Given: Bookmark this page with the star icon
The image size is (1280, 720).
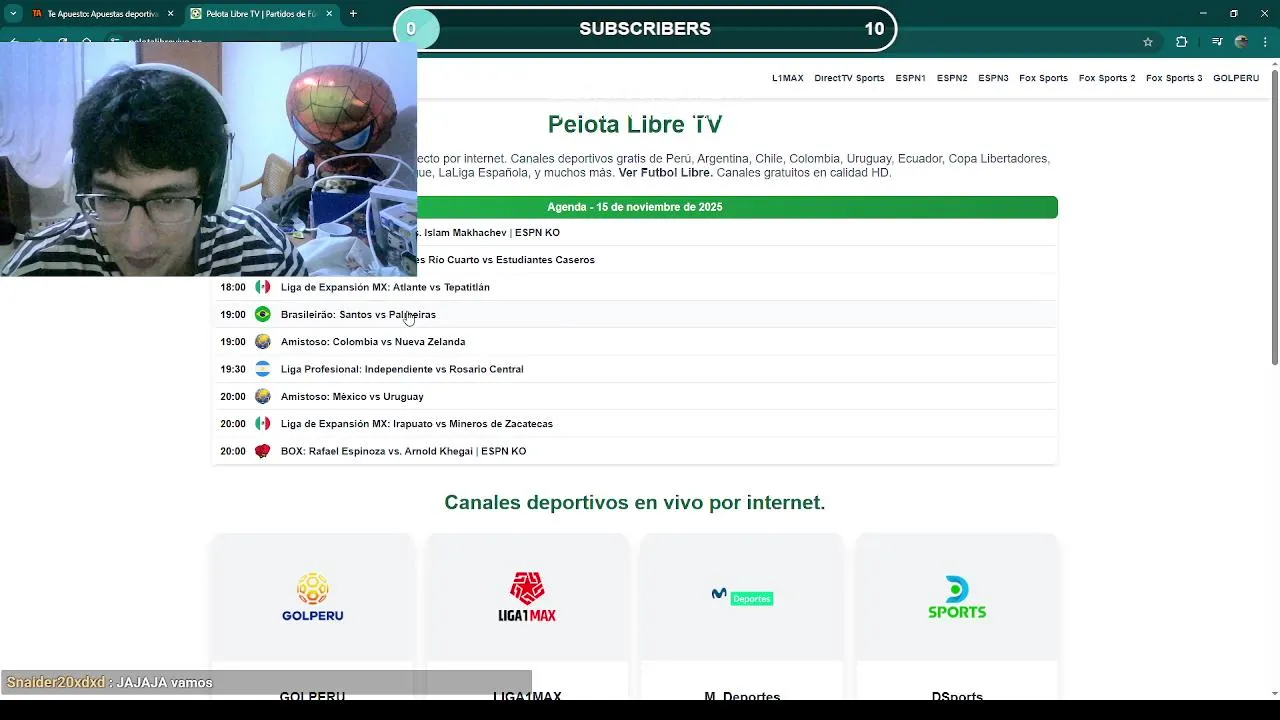Looking at the screenshot, I should [x=1148, y=42].
